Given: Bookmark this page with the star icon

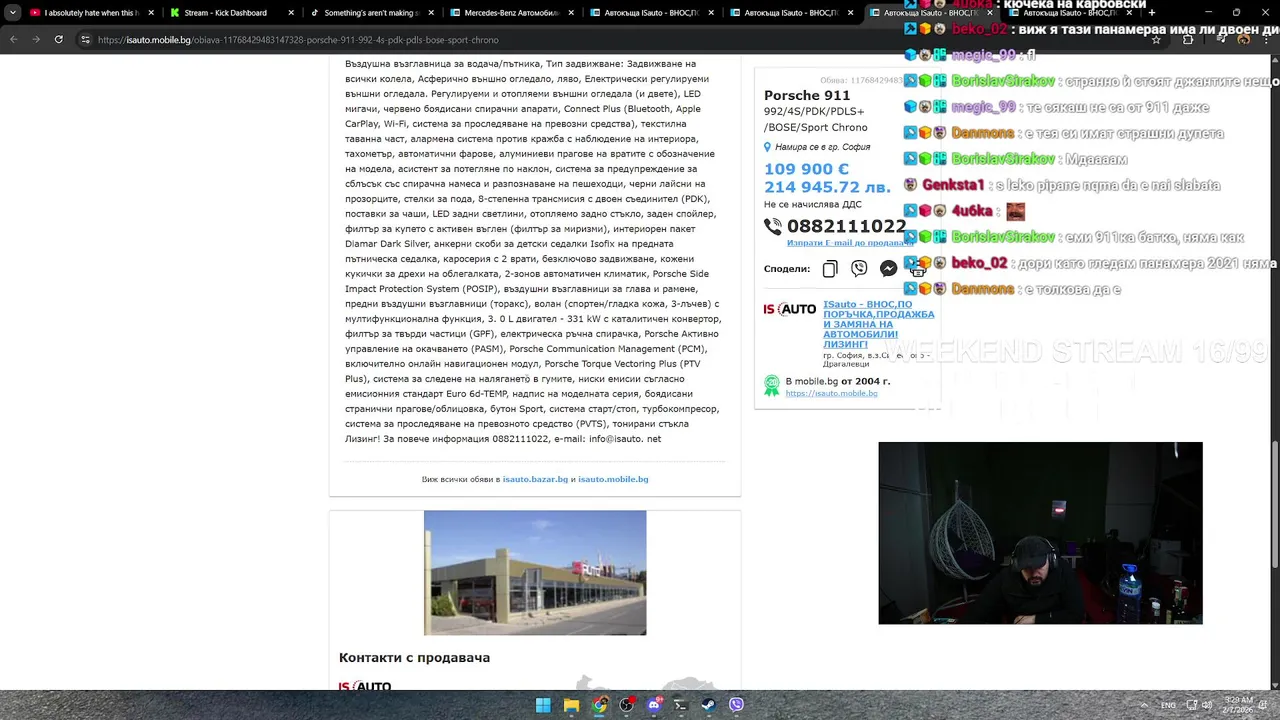Looking at the screenshot, I should [x=1156, y=40].
